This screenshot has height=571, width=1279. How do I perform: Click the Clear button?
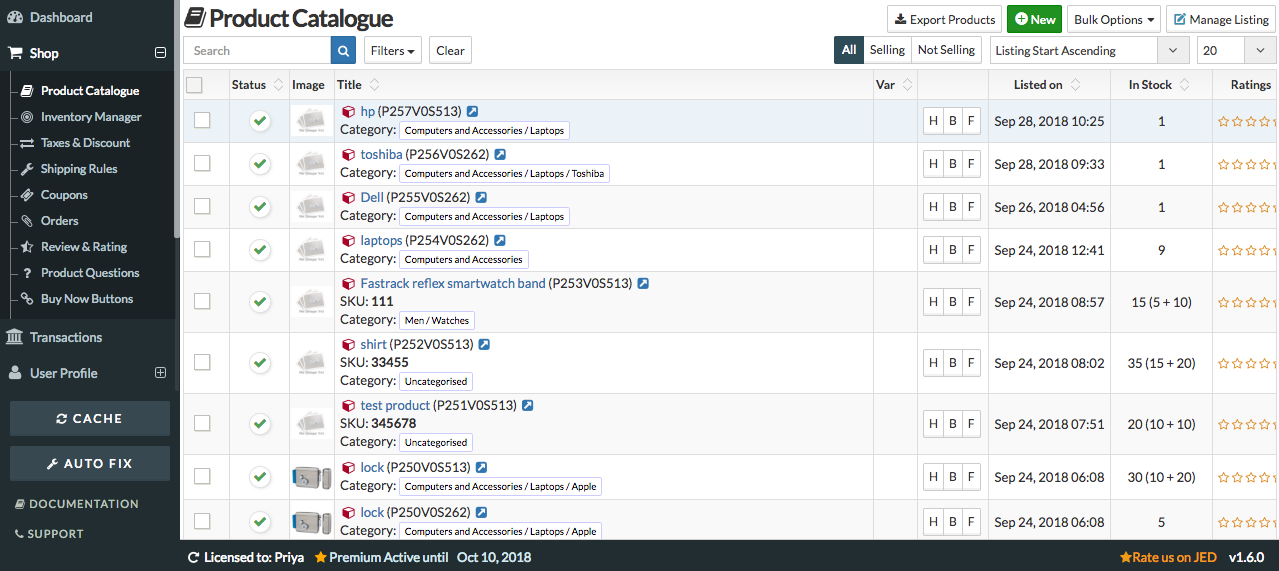[450, 50]
